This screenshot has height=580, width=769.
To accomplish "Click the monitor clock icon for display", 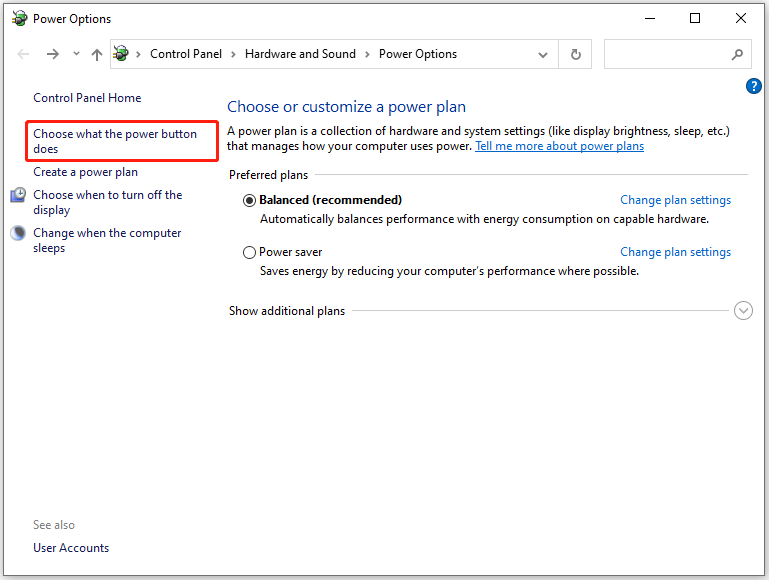I will point(18,195).
